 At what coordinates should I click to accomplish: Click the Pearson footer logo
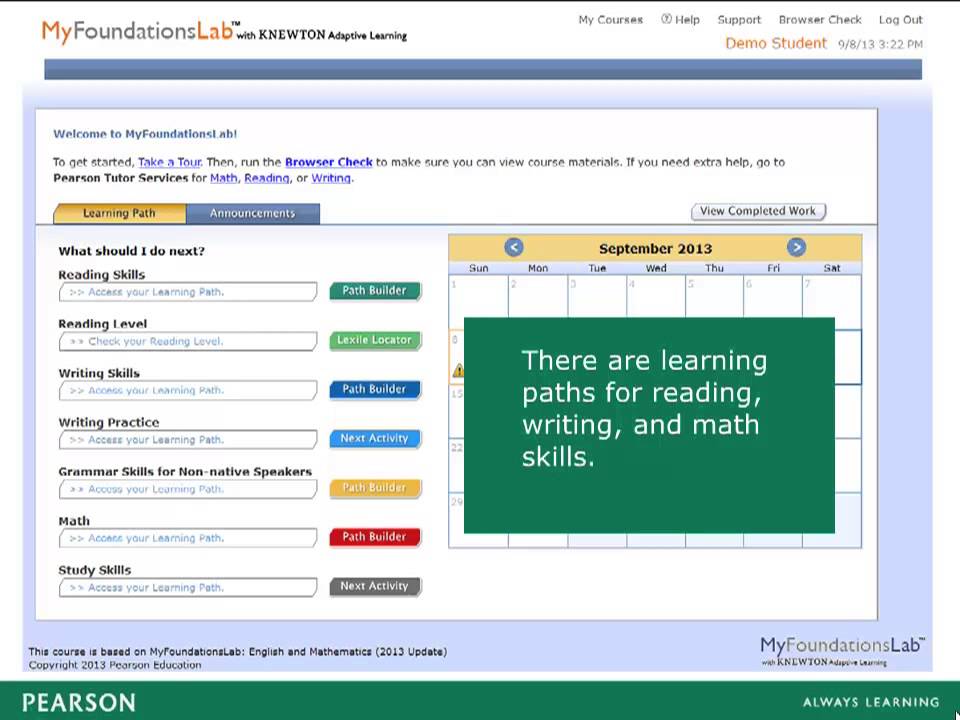pyautogui.click(x=79, y=702)
